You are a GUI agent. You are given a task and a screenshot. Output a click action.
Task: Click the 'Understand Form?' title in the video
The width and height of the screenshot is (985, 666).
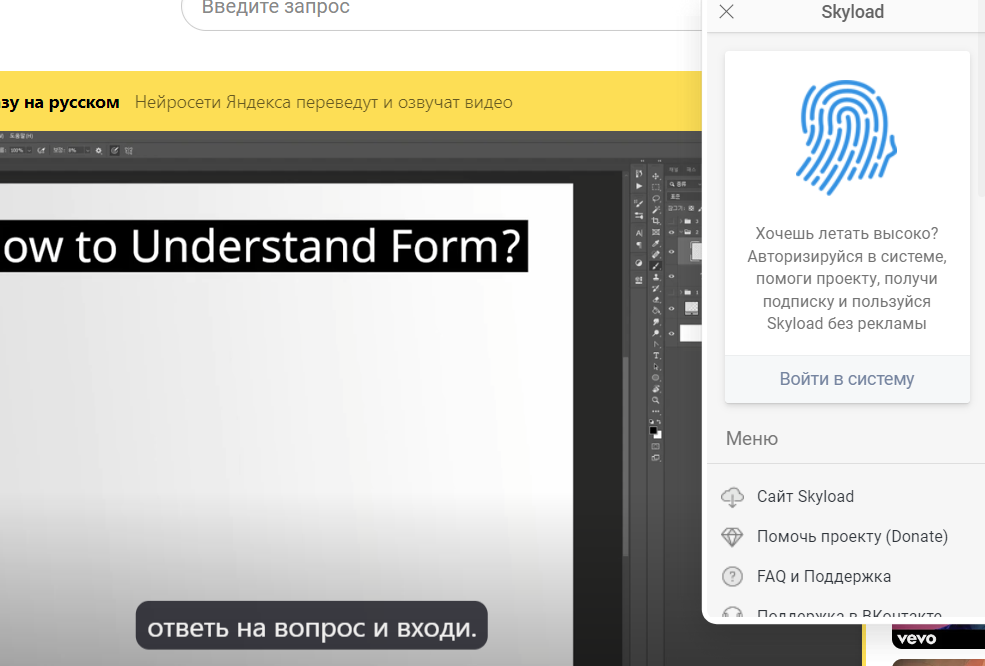[x=325, y=246]
